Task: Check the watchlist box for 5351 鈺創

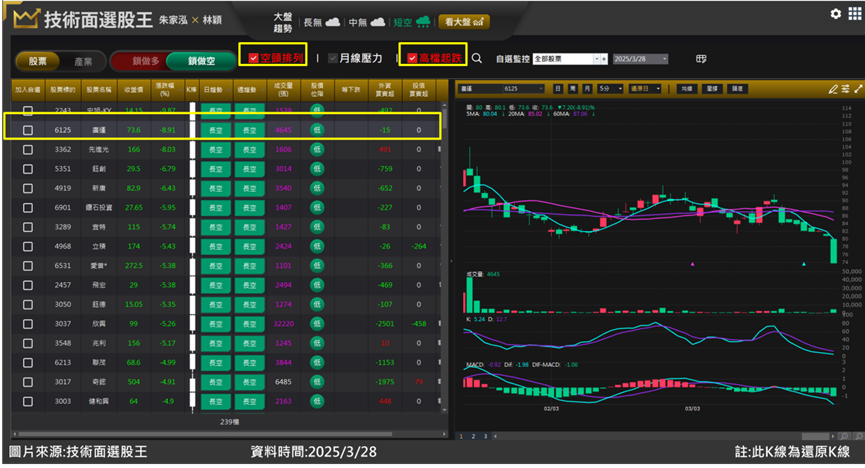Action: [28, 169]
